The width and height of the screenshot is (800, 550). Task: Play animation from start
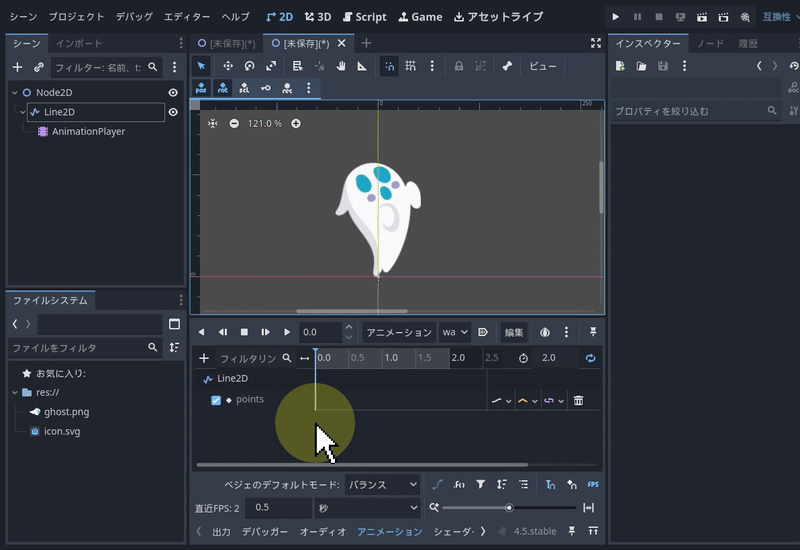pyautogui.click(x=265, y=332)
